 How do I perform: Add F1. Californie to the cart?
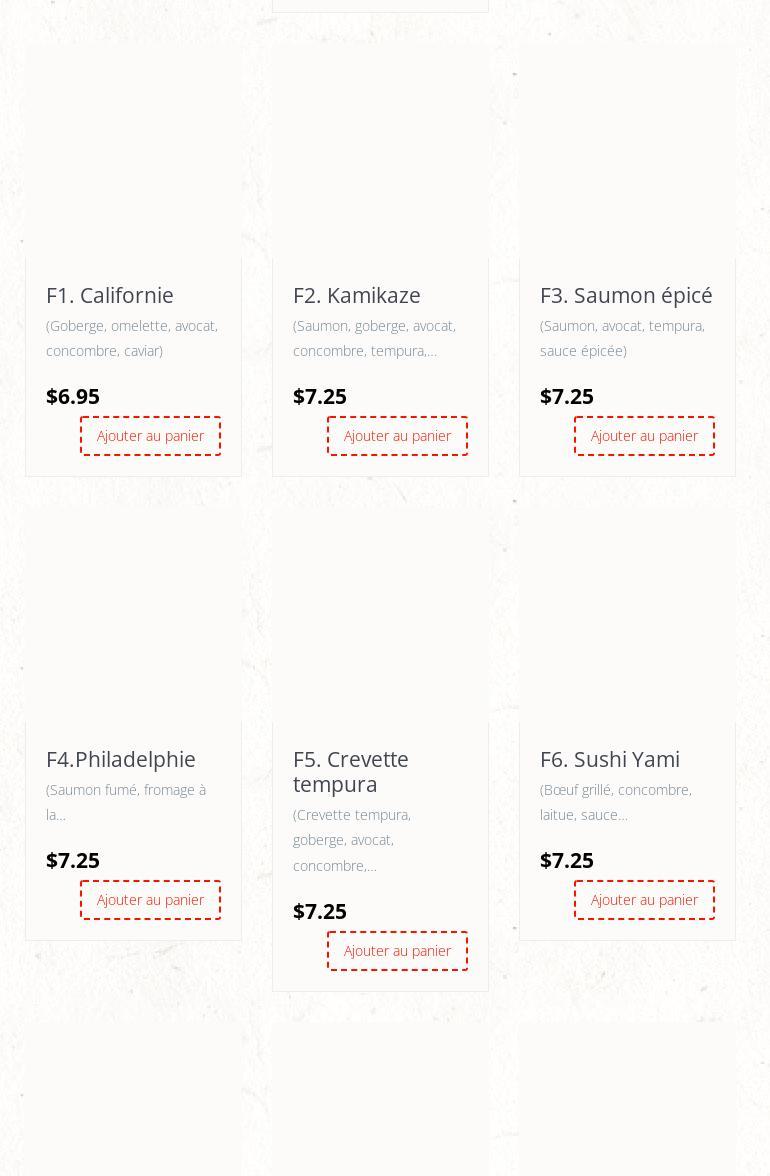coord(150,436)
